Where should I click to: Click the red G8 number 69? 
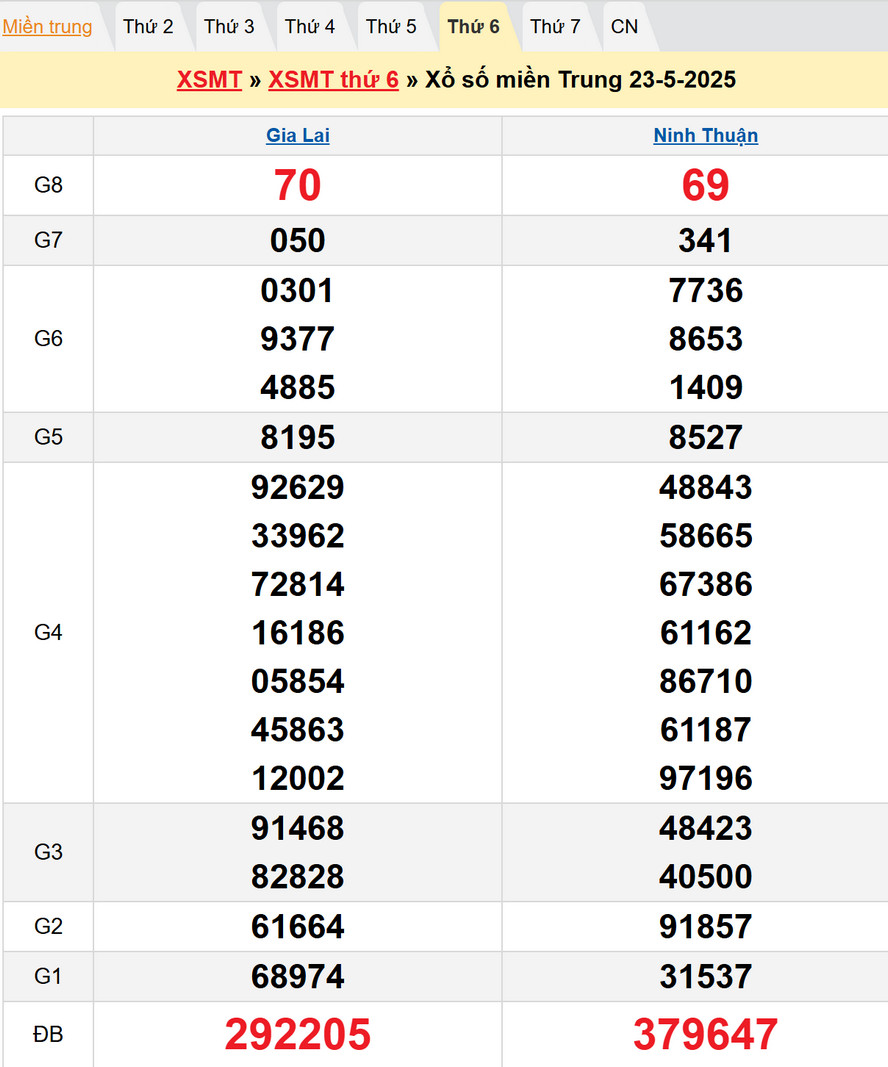tap(705, 185)
